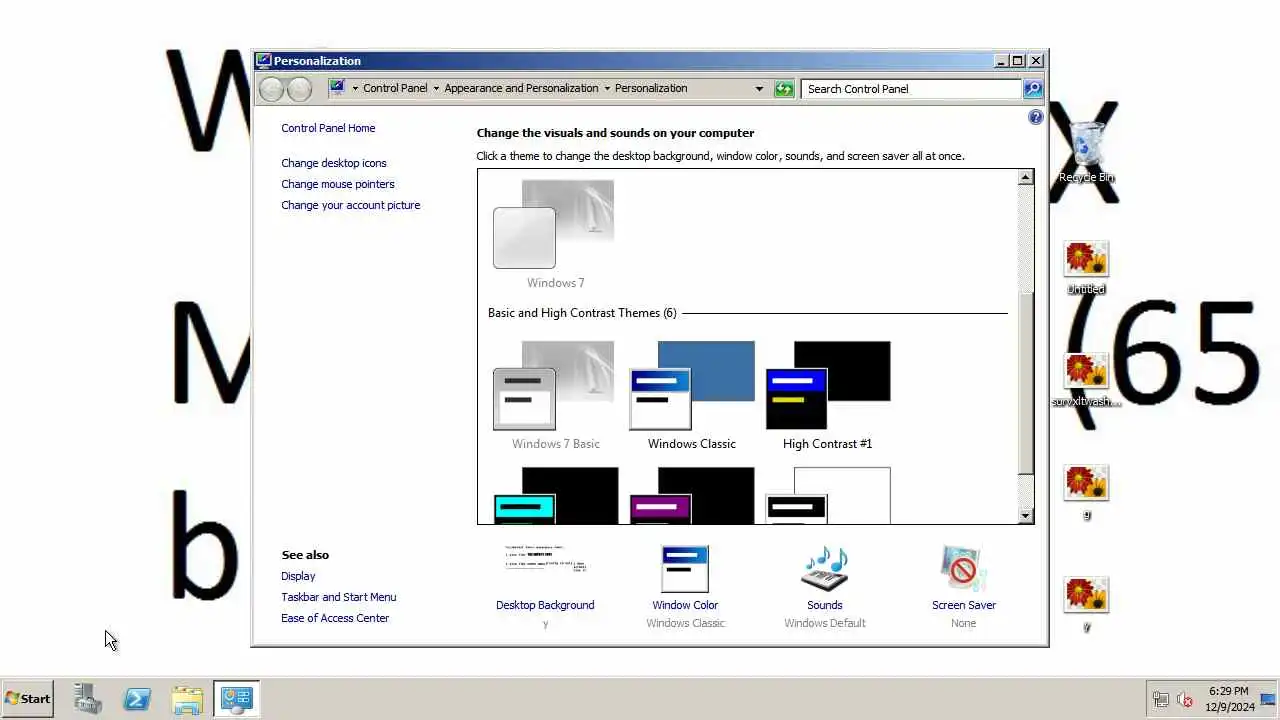Click the Personalization breadcrumb
The height and width of the screenshot is (720, 1280).
[651, 88]
